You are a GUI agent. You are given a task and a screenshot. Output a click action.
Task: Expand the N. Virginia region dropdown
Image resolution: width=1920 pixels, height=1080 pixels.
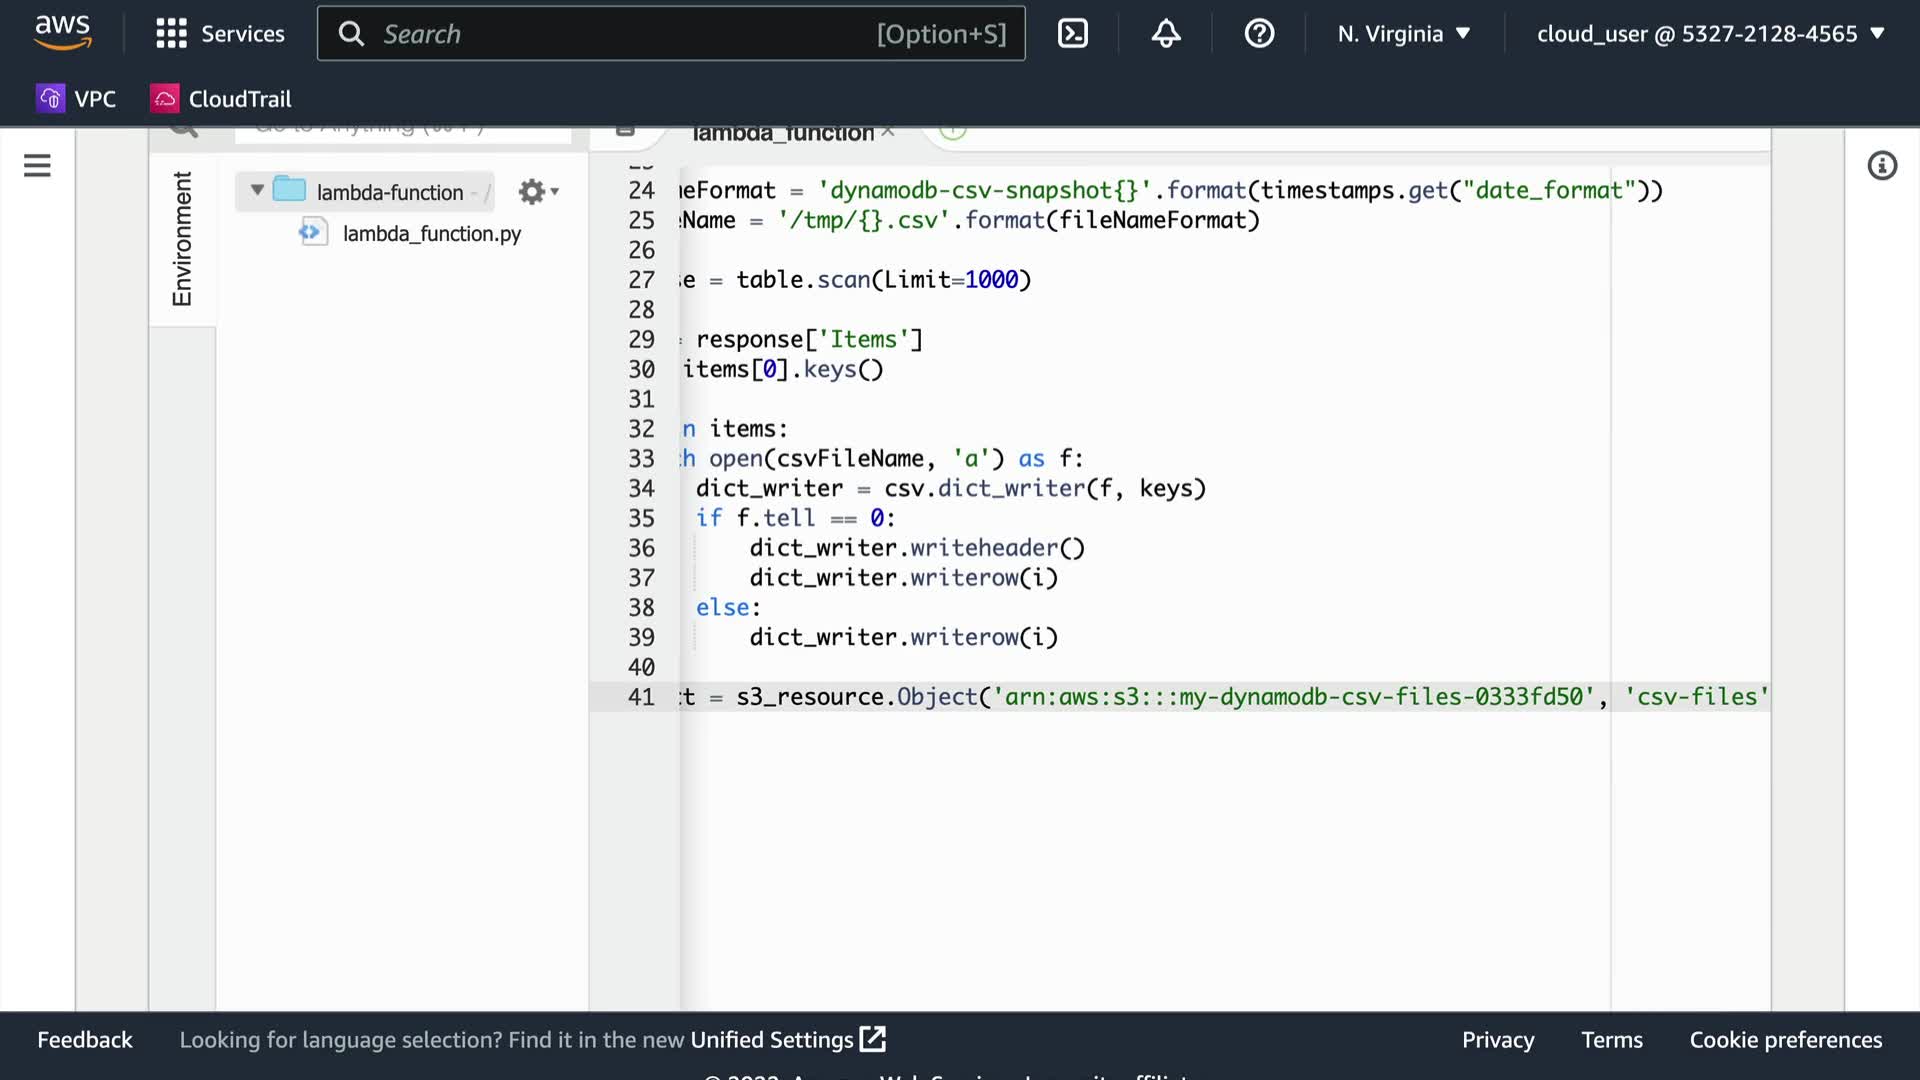pos(1404,34)
